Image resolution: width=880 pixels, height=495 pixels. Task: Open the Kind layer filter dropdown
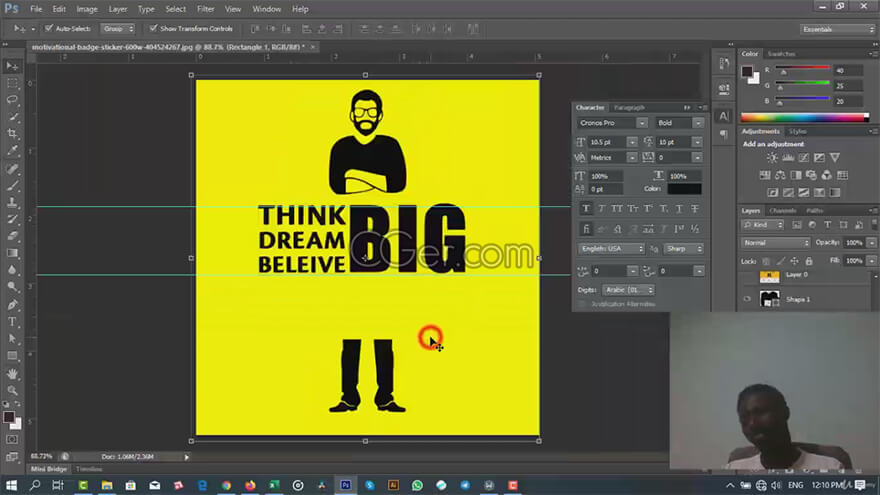763,225
